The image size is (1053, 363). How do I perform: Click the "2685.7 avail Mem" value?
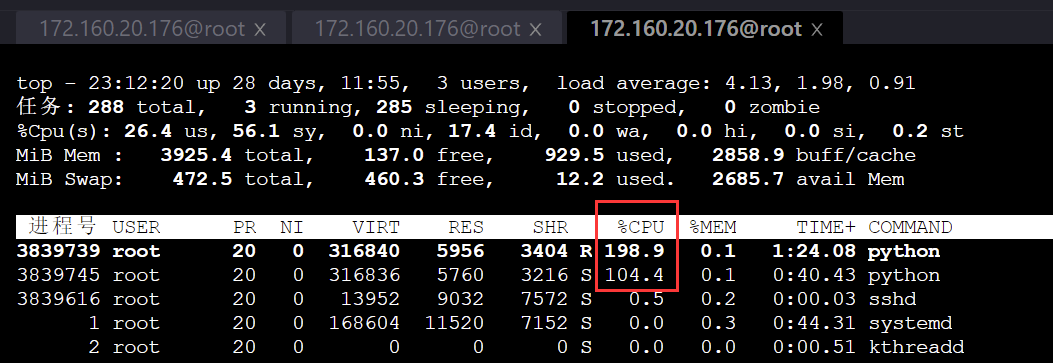coord(808,180)
